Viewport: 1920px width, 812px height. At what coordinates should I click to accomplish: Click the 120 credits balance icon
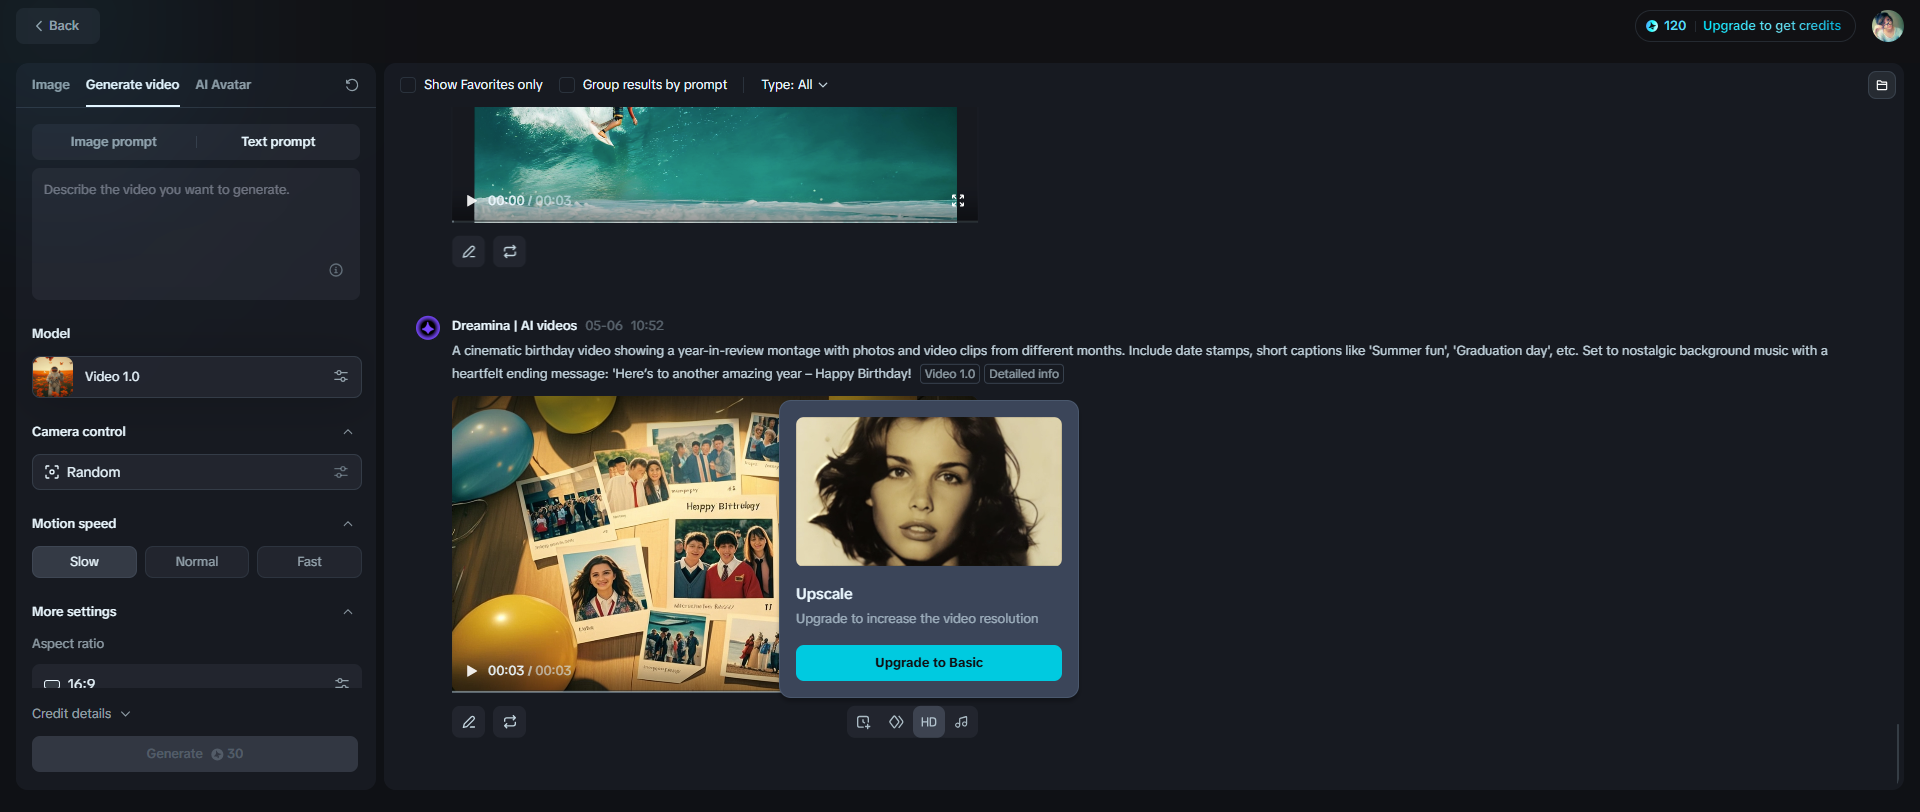click(x=1652, y=26)
